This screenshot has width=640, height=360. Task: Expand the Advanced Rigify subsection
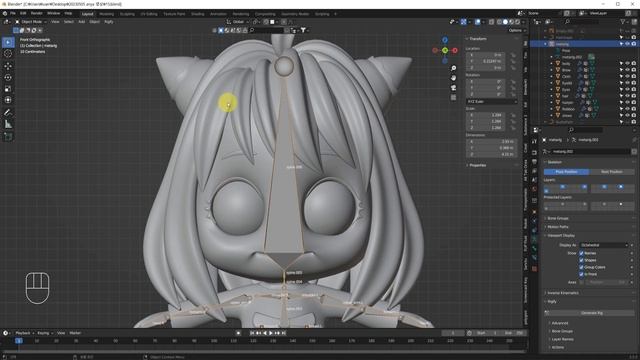(560, 323)
